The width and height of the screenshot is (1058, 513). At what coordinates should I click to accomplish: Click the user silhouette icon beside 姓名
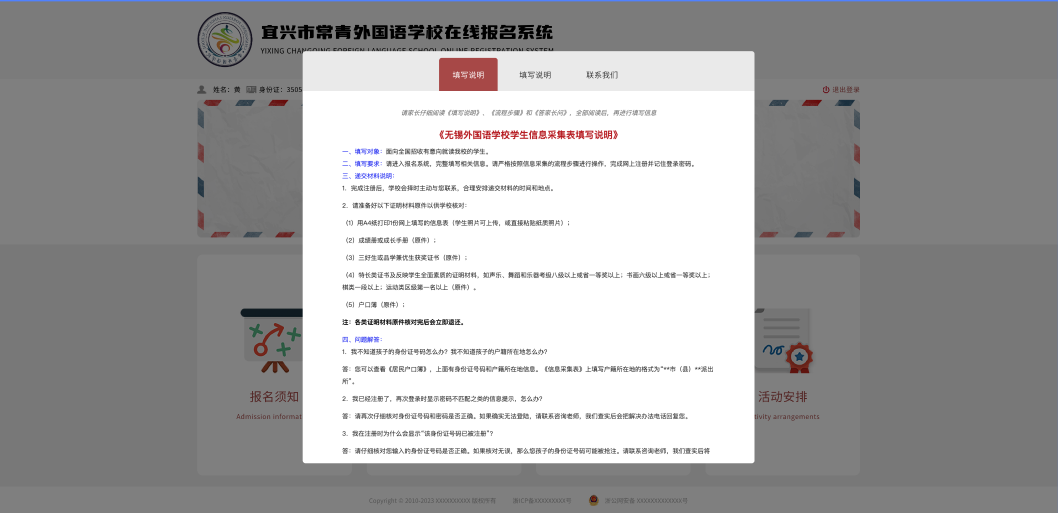point(202,89)
